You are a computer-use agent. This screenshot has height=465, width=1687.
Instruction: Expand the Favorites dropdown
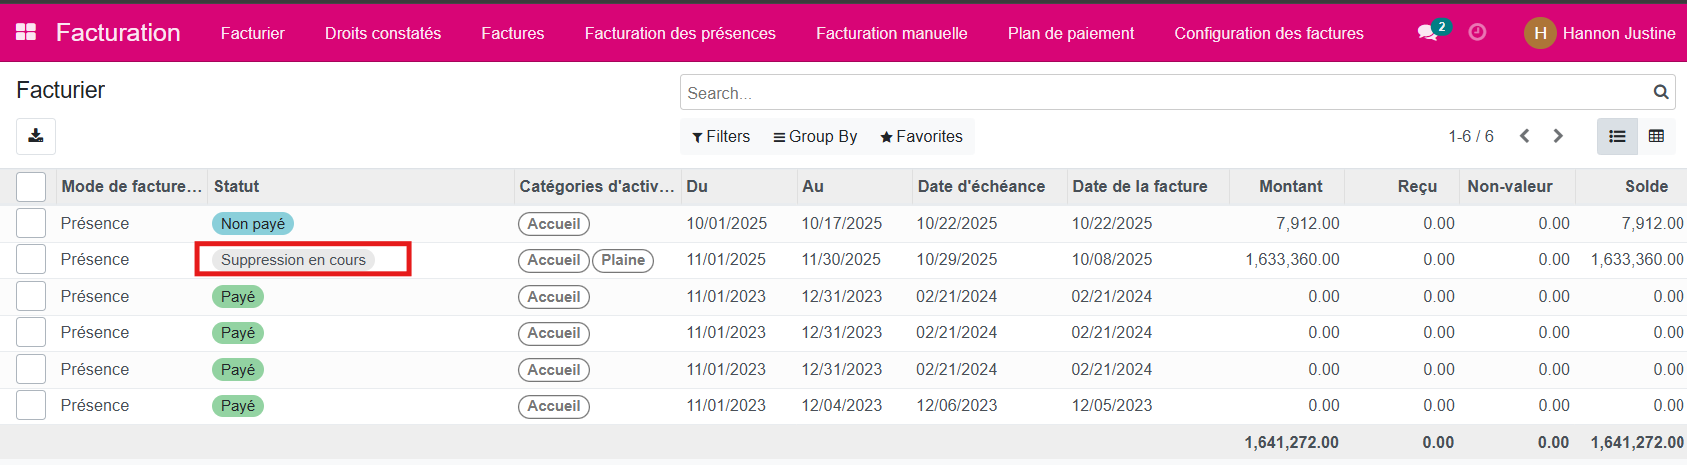tap(921, 137)
